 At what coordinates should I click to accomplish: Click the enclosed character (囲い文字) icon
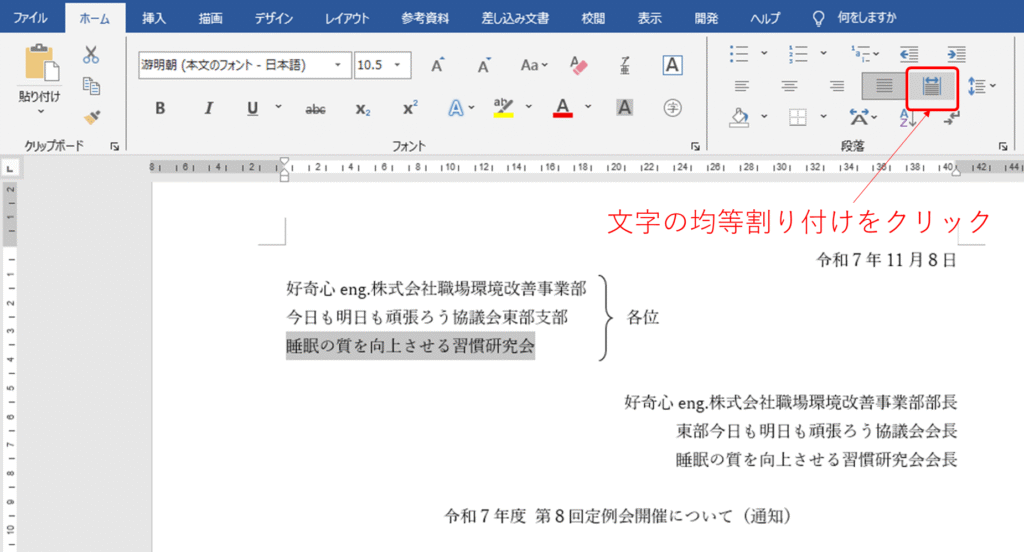pos(673,108)
